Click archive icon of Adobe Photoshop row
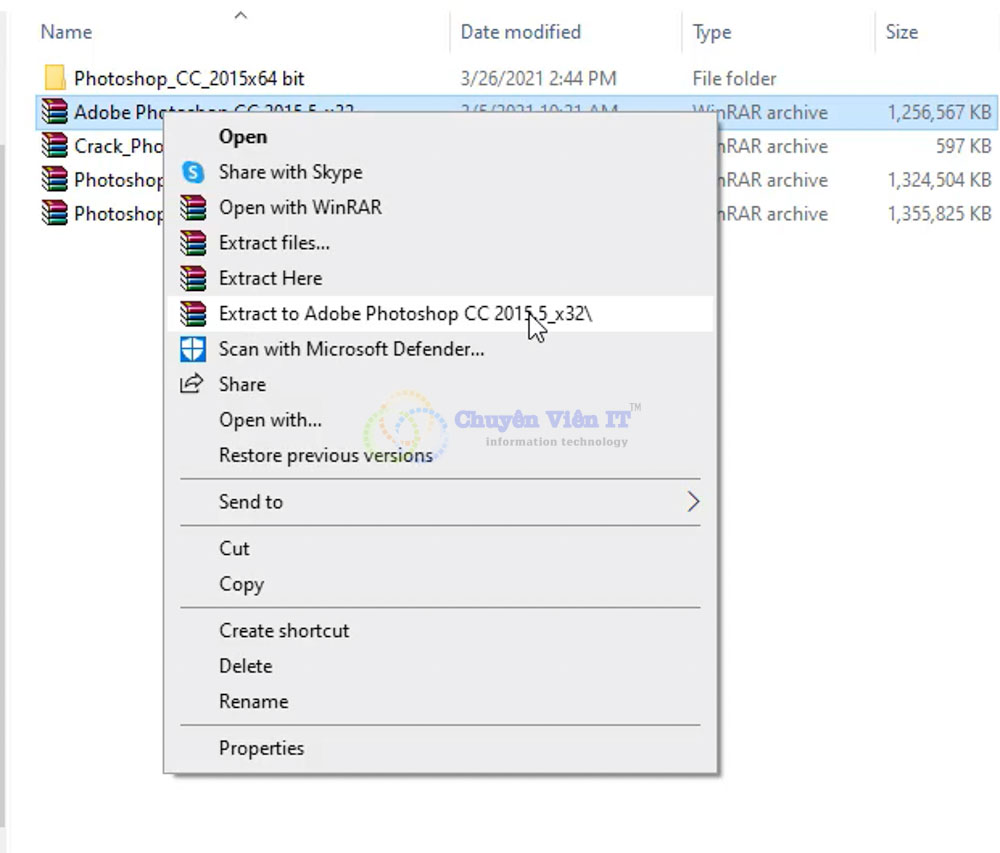 coord(54,112)
